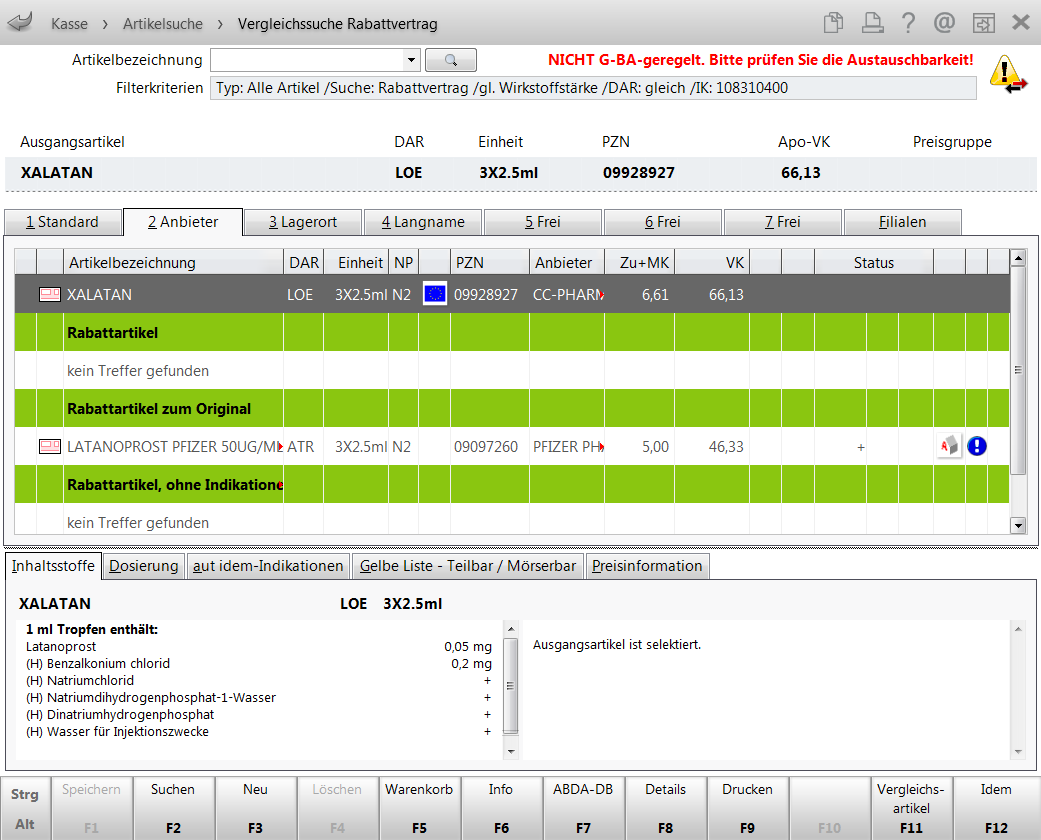Sort by VK column header

click(712, 262)
